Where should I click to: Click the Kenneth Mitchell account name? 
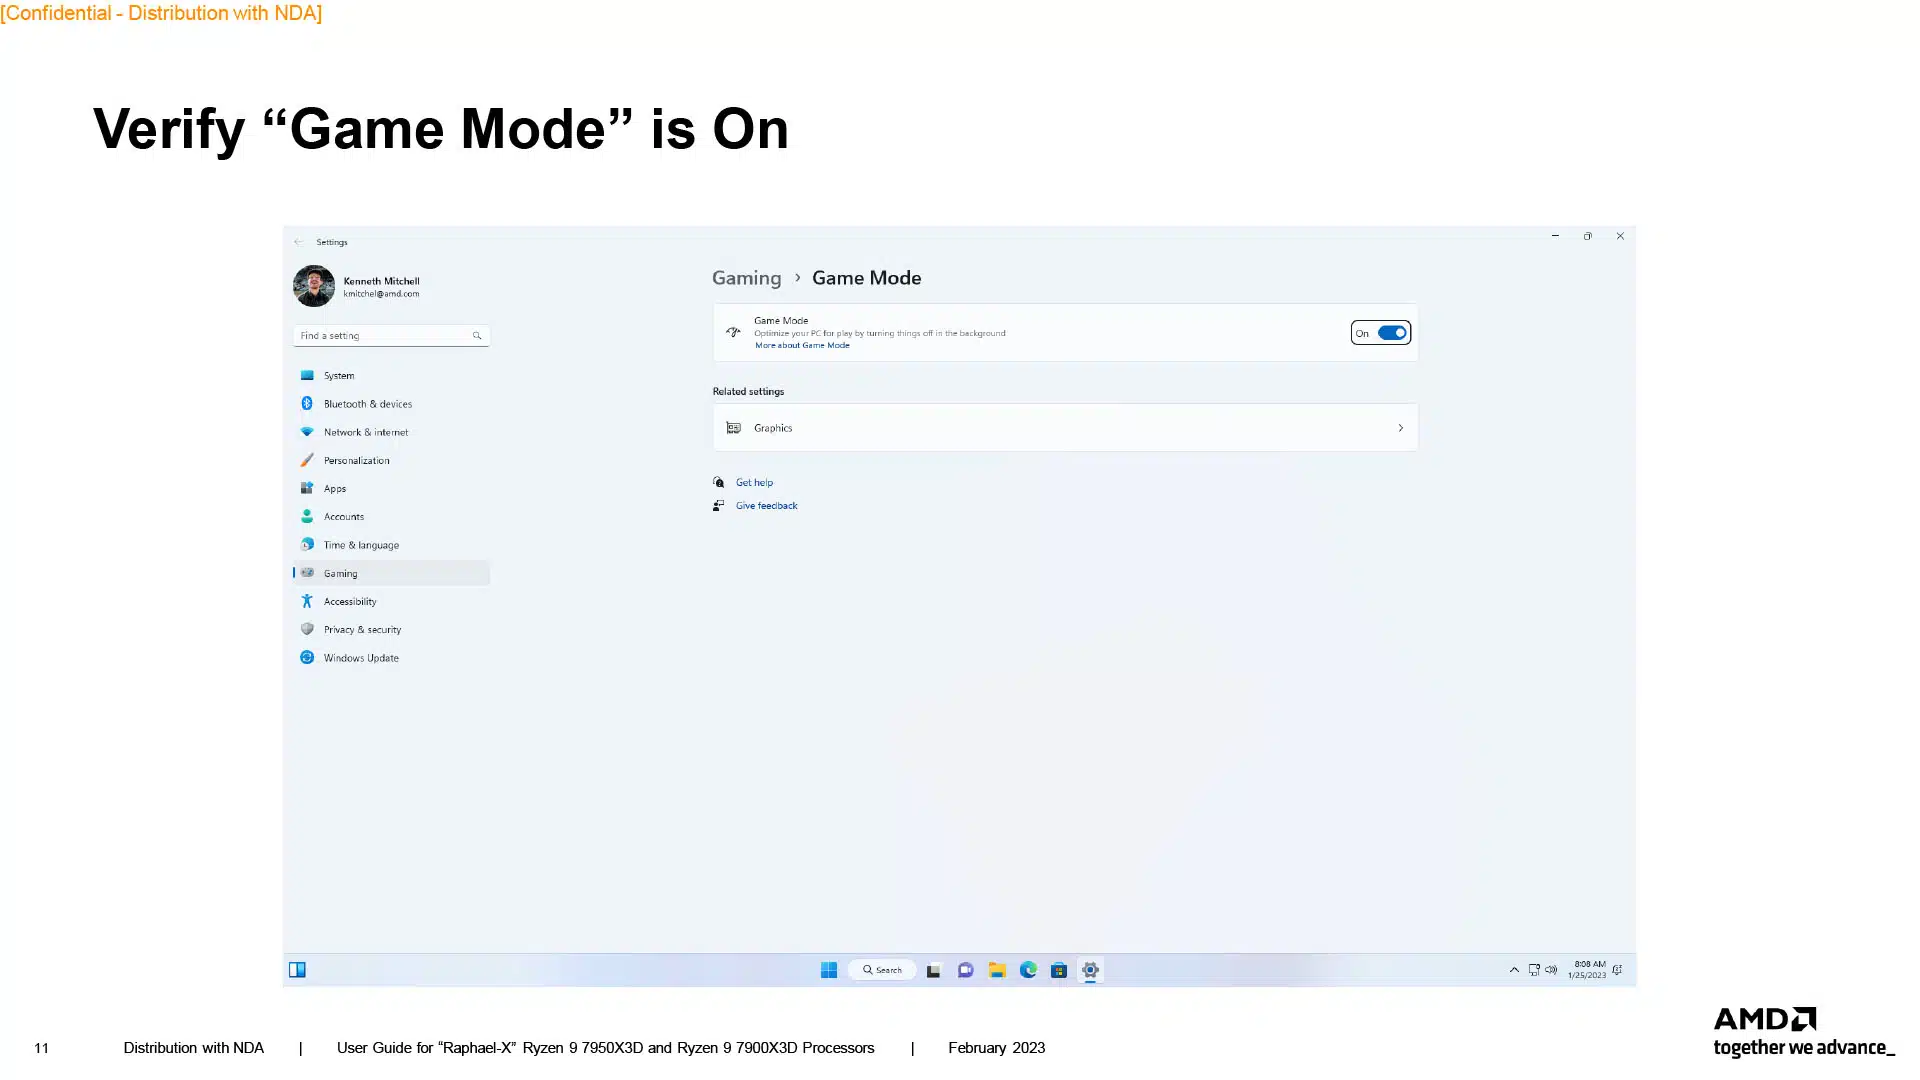click(381, 281)
